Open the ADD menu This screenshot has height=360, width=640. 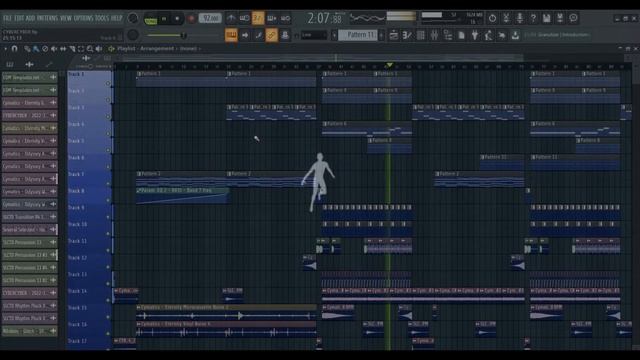[x=30, y=18]
